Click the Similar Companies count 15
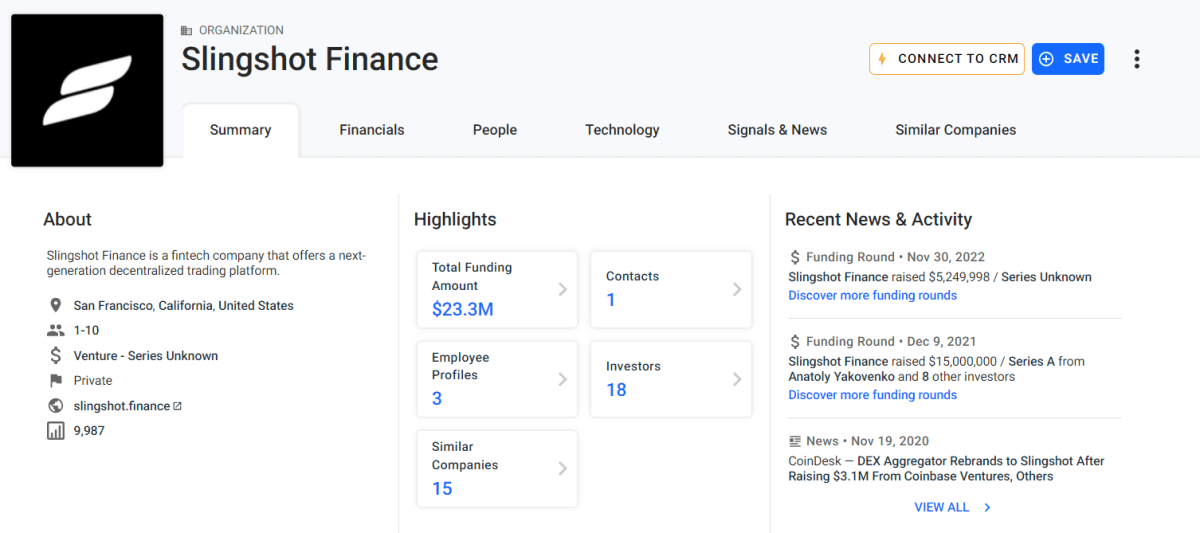 pos(442,489)
